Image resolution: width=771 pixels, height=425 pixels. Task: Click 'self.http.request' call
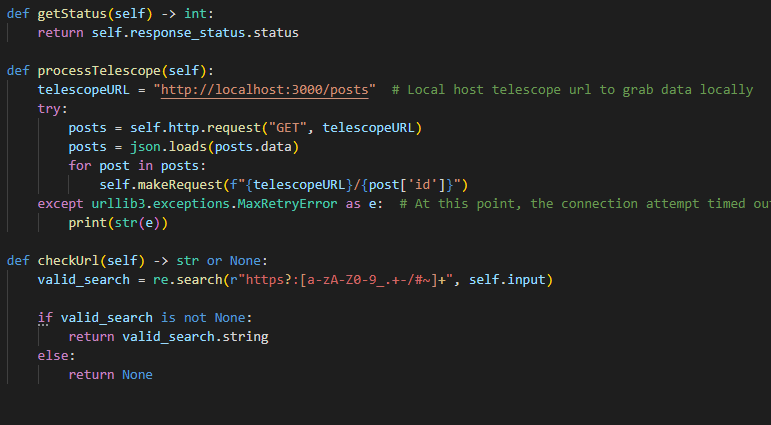pos(195,128)
